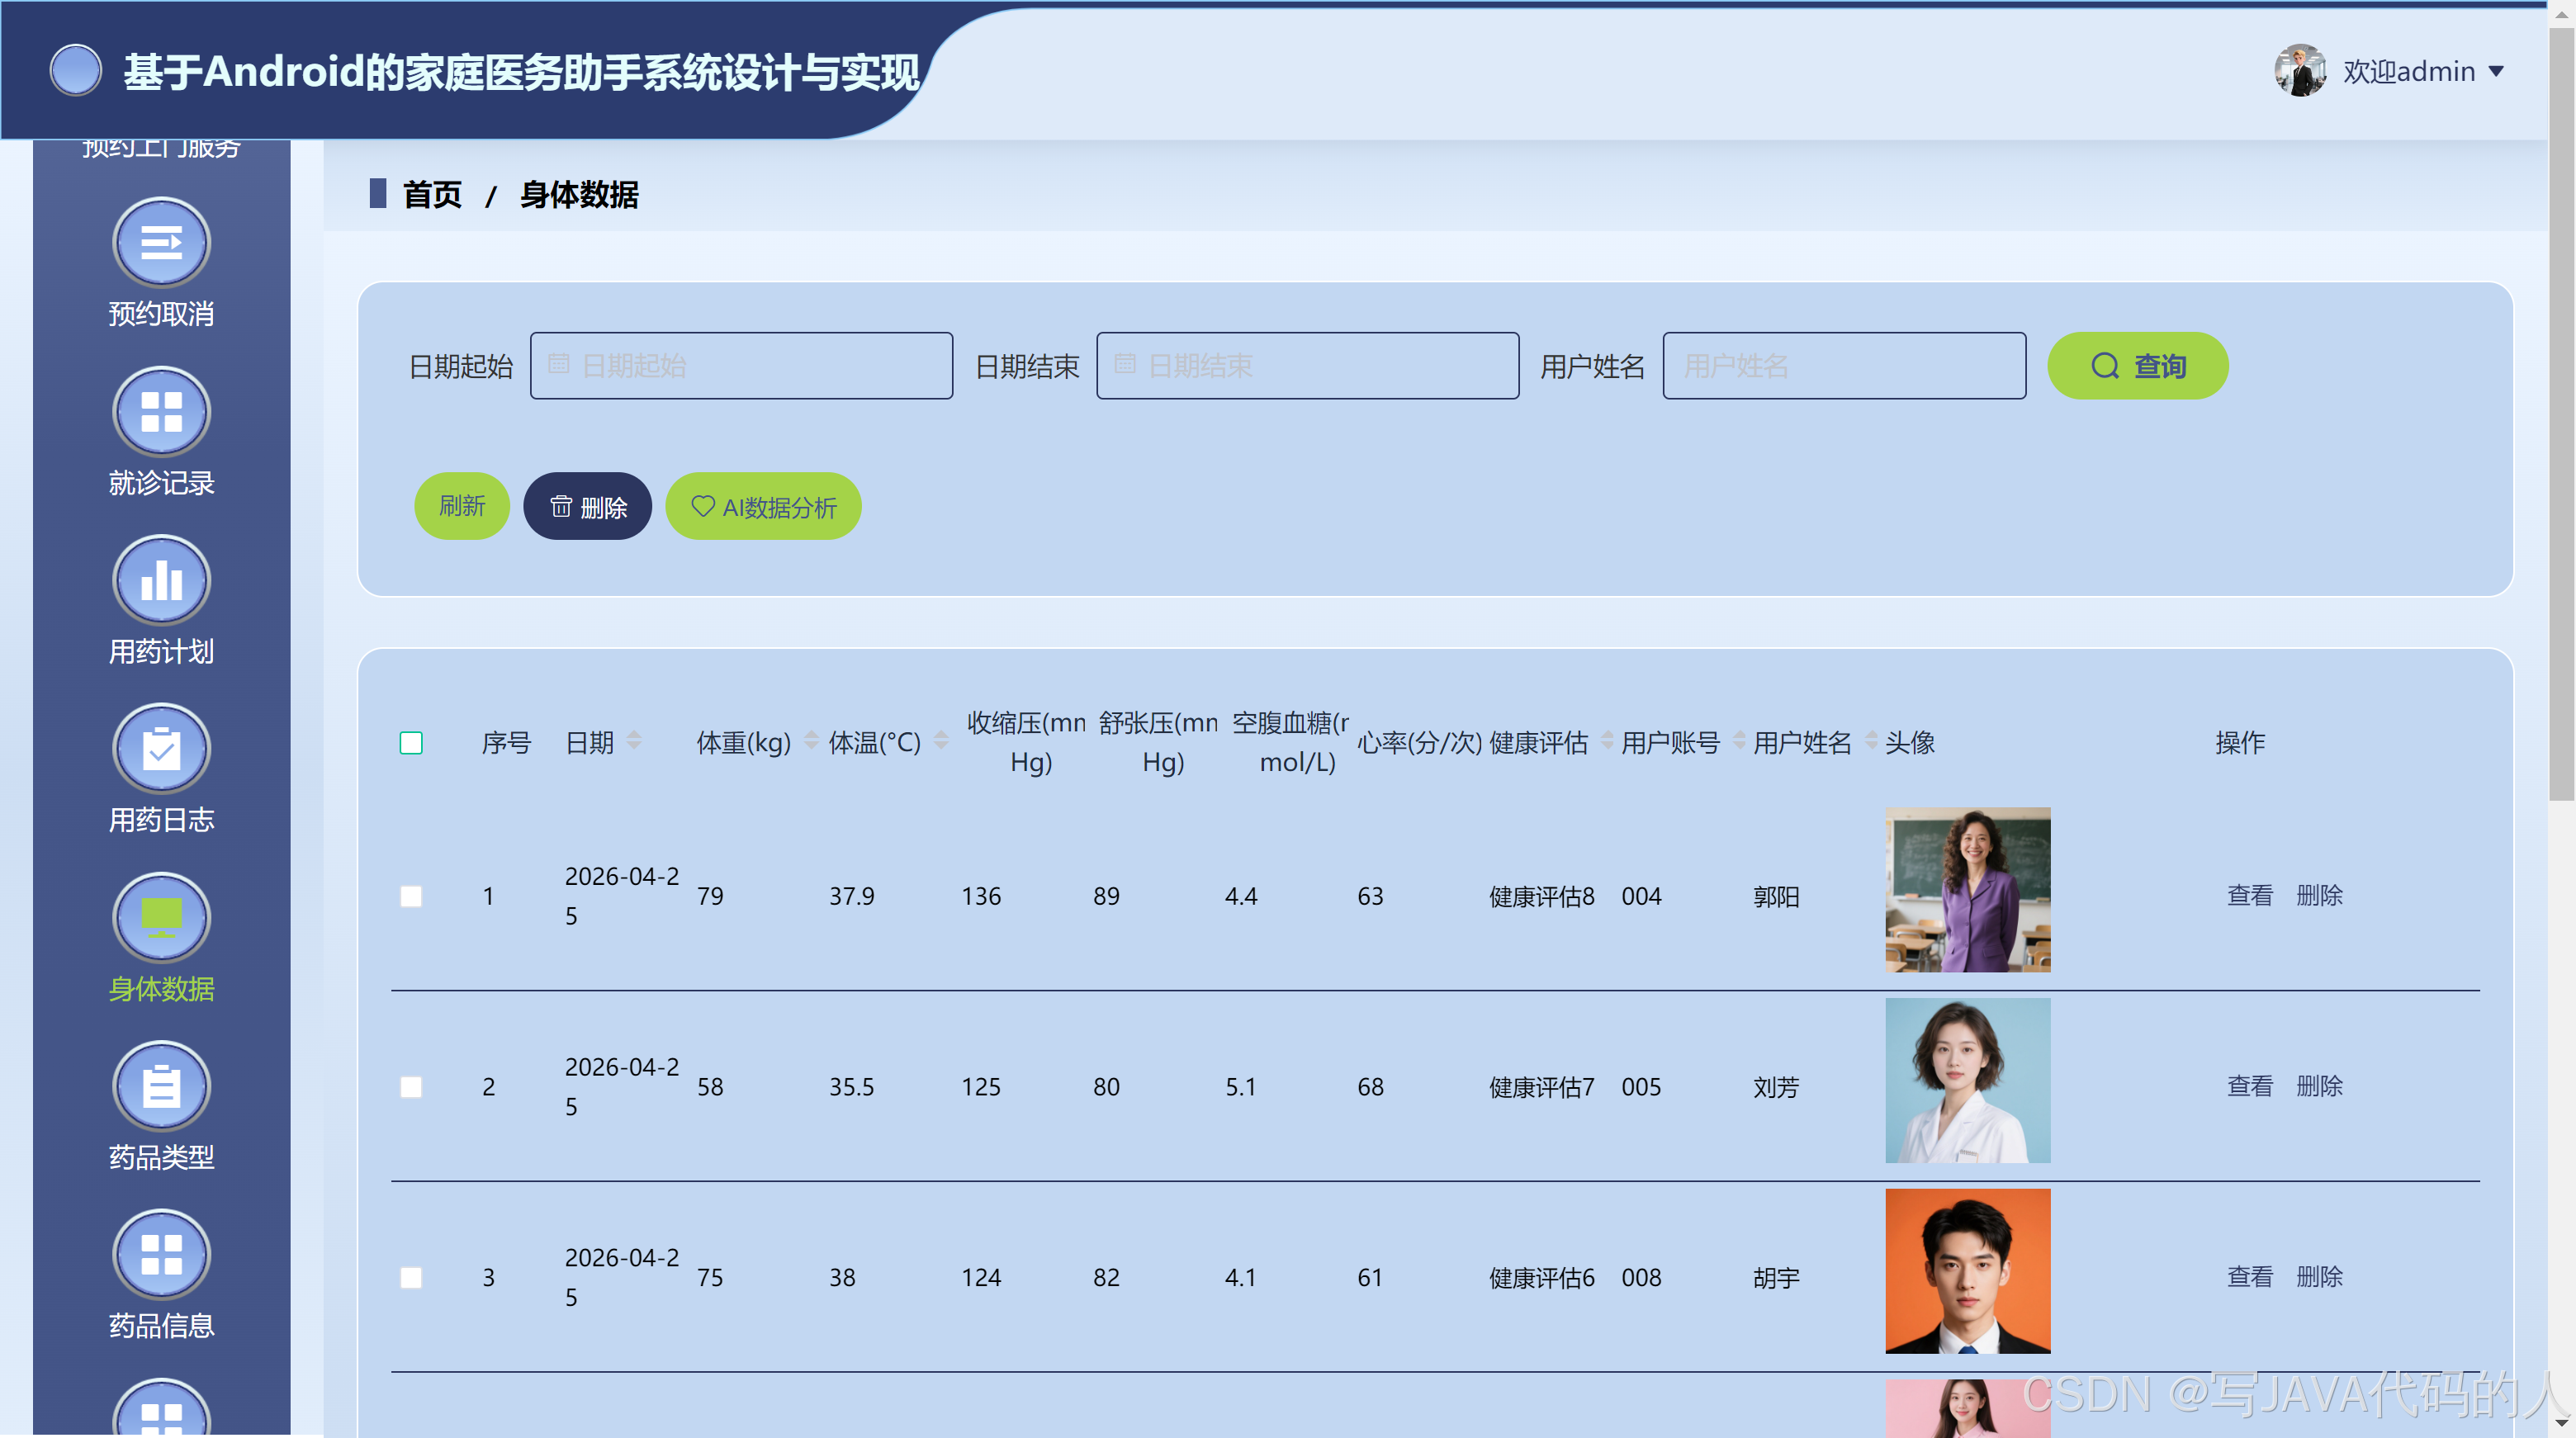This screenshot has width=2576, height=1438.
Task: Click the AI数据分析 button
Action: [764, 506]
